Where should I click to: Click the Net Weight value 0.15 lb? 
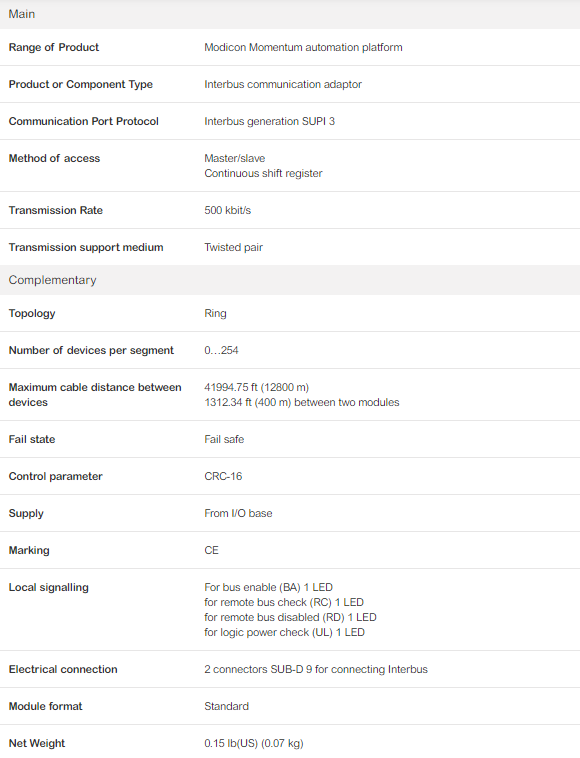click(x=254, y=743)
